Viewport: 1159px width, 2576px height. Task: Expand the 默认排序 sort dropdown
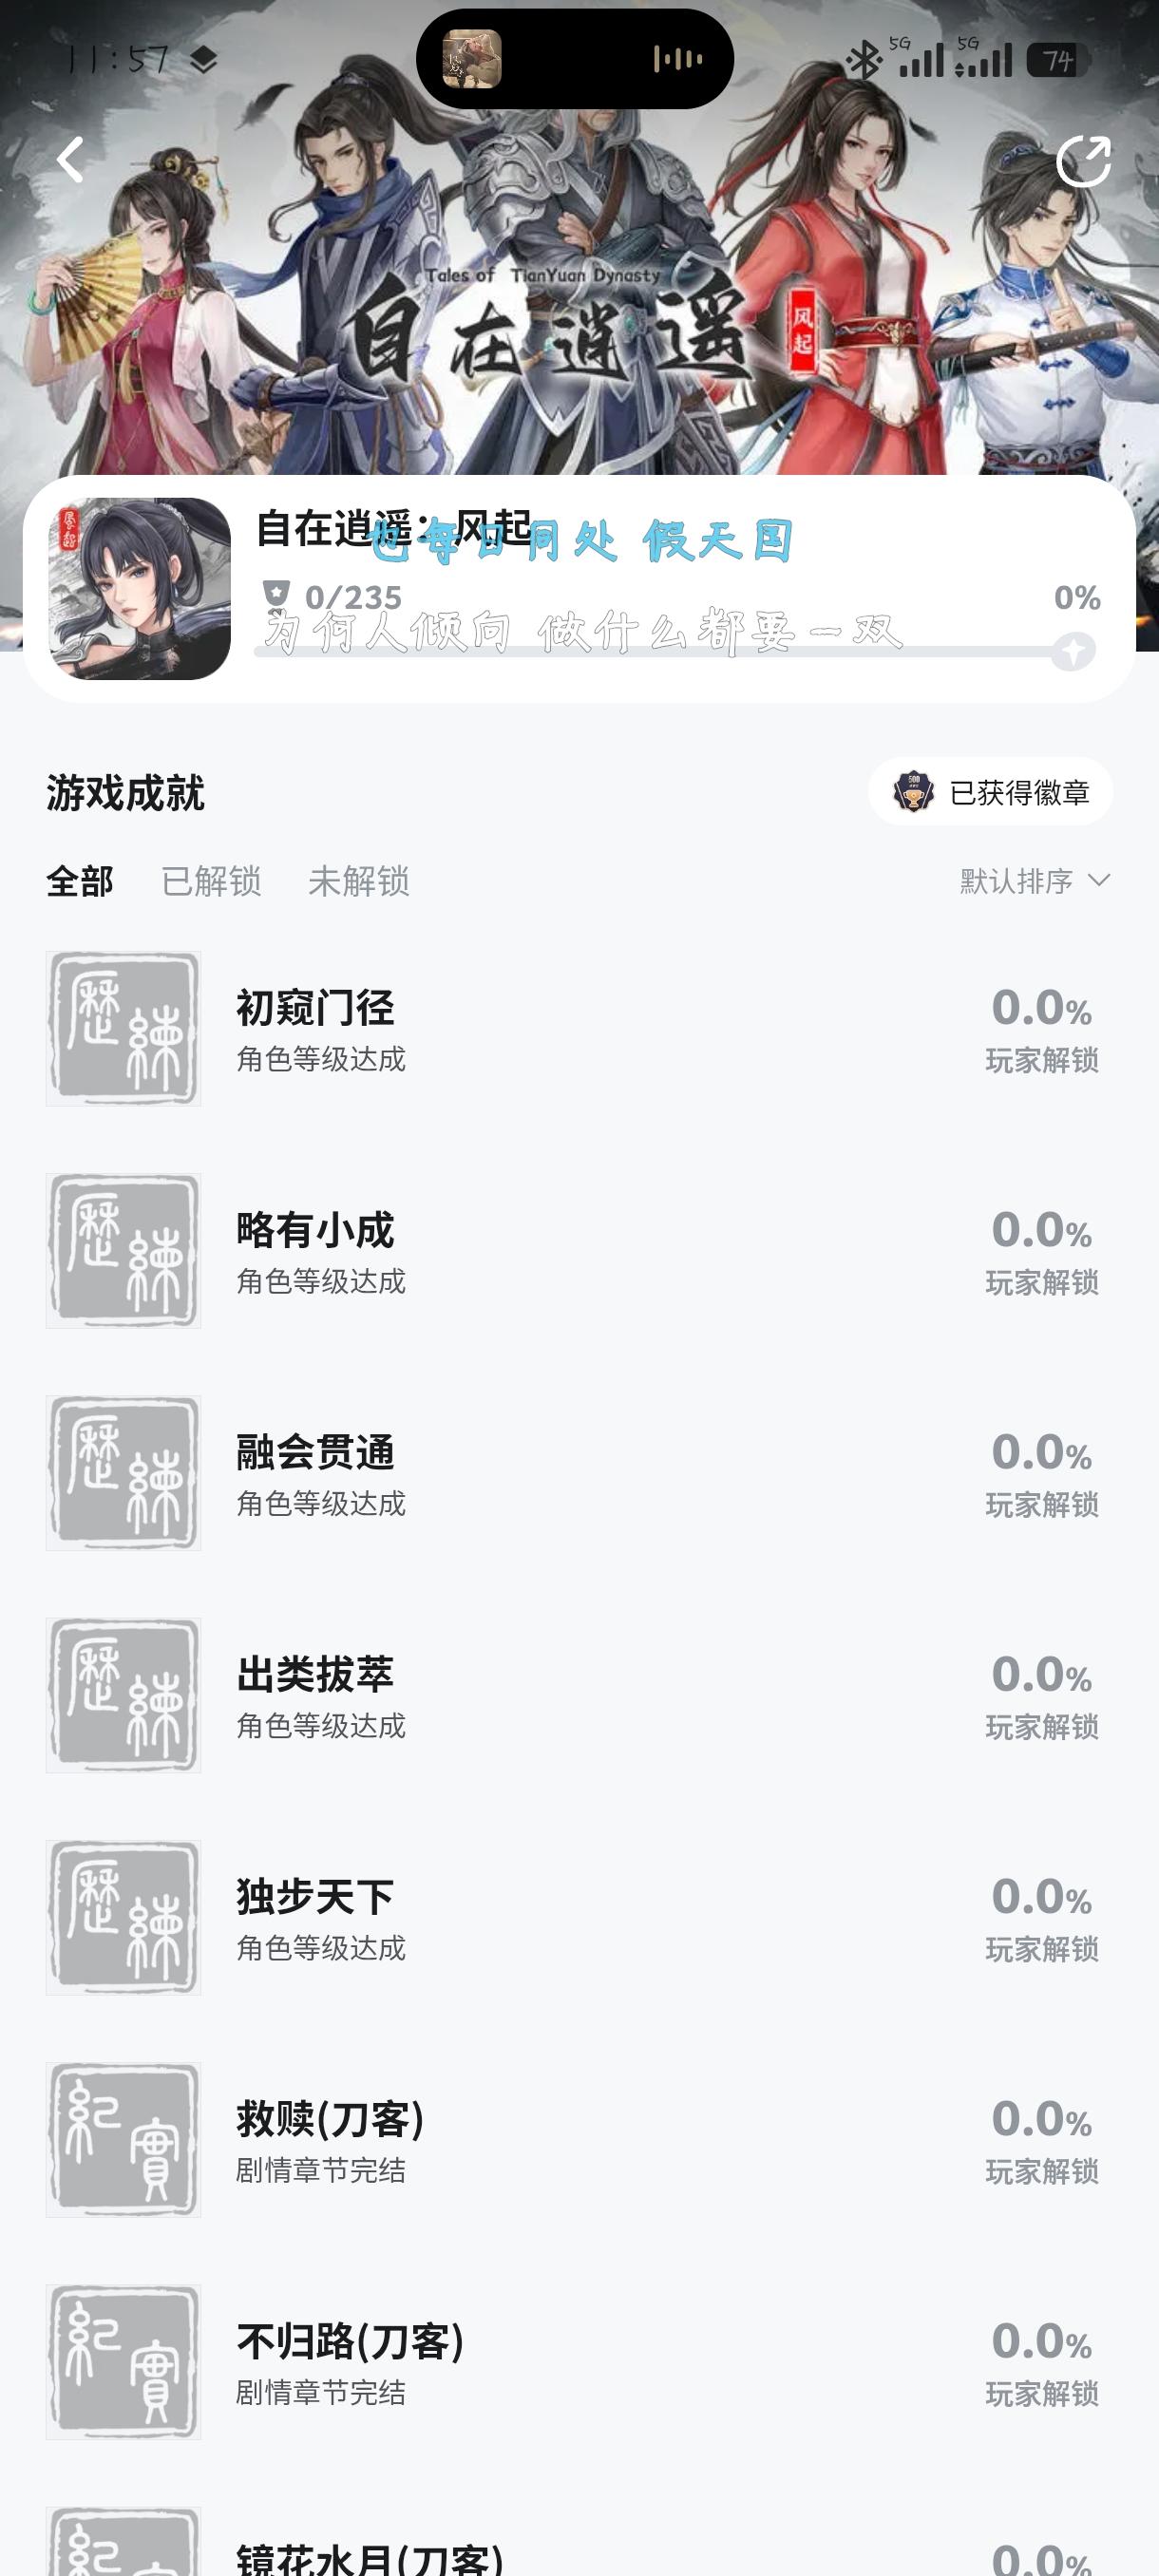point(1035,881)
